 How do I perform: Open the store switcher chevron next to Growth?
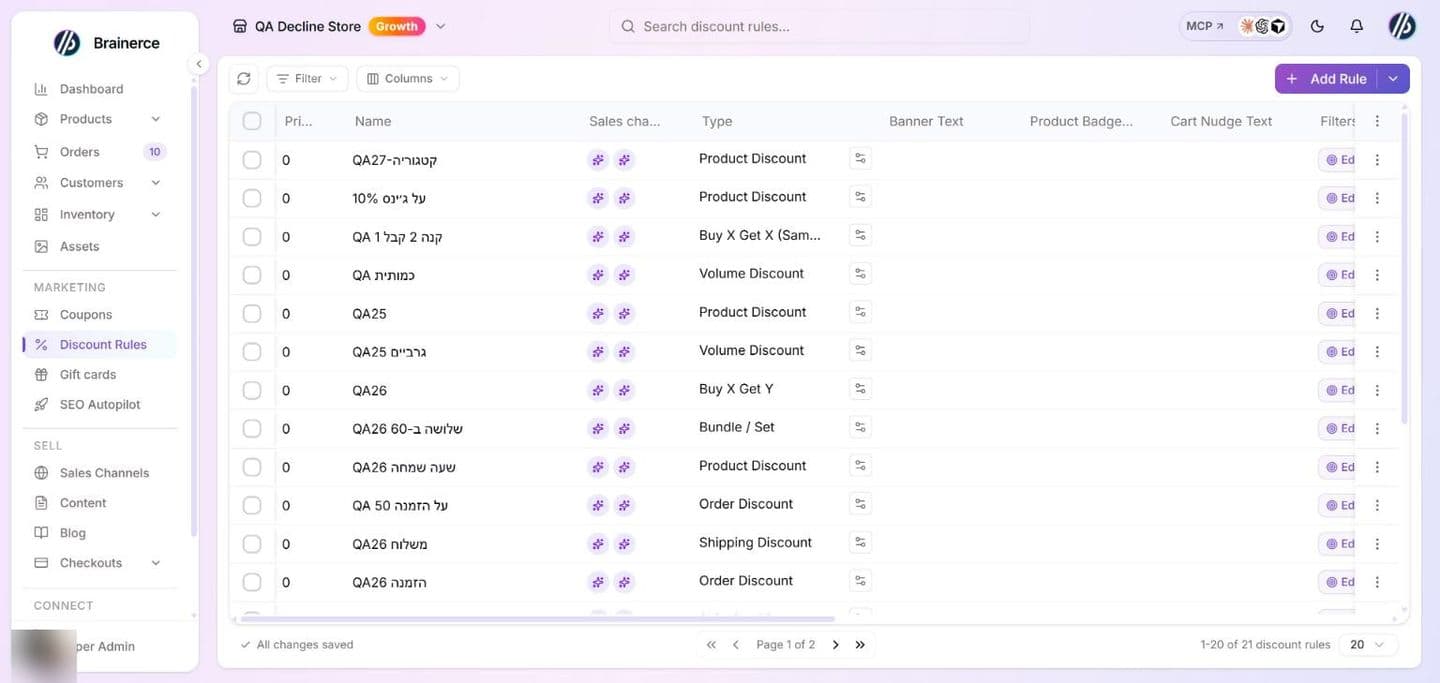pos(441,27)
